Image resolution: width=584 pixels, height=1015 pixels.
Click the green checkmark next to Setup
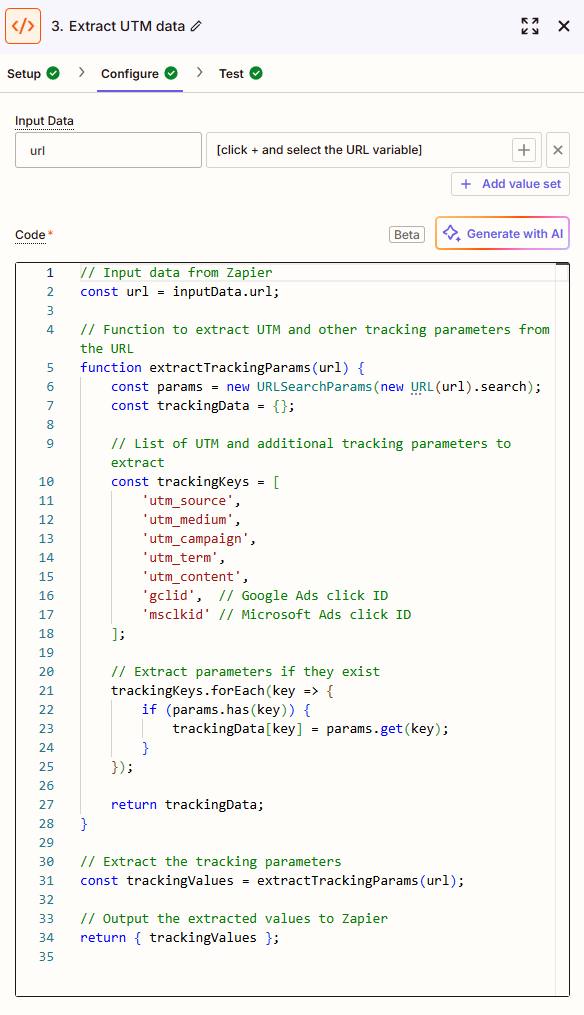pyautogui.click(x=53, y=73)
